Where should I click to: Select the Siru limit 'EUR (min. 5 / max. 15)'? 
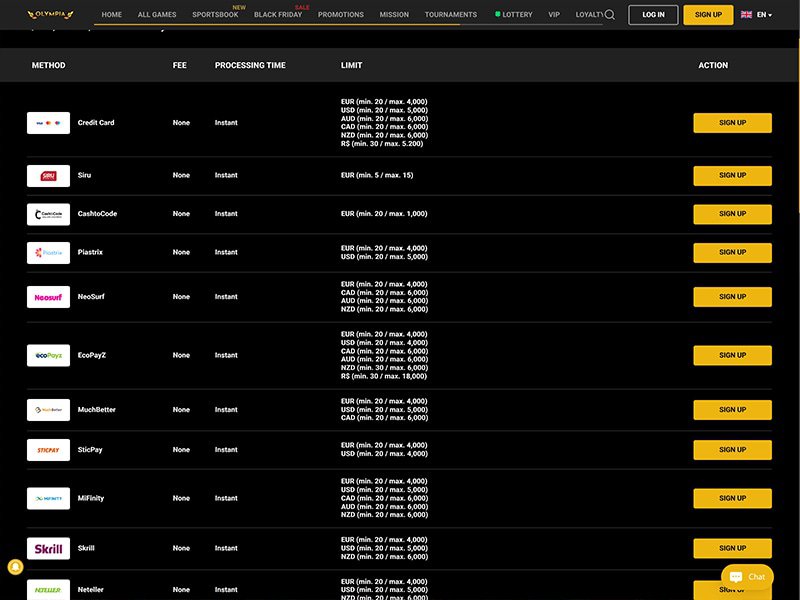tap(377, 176)
